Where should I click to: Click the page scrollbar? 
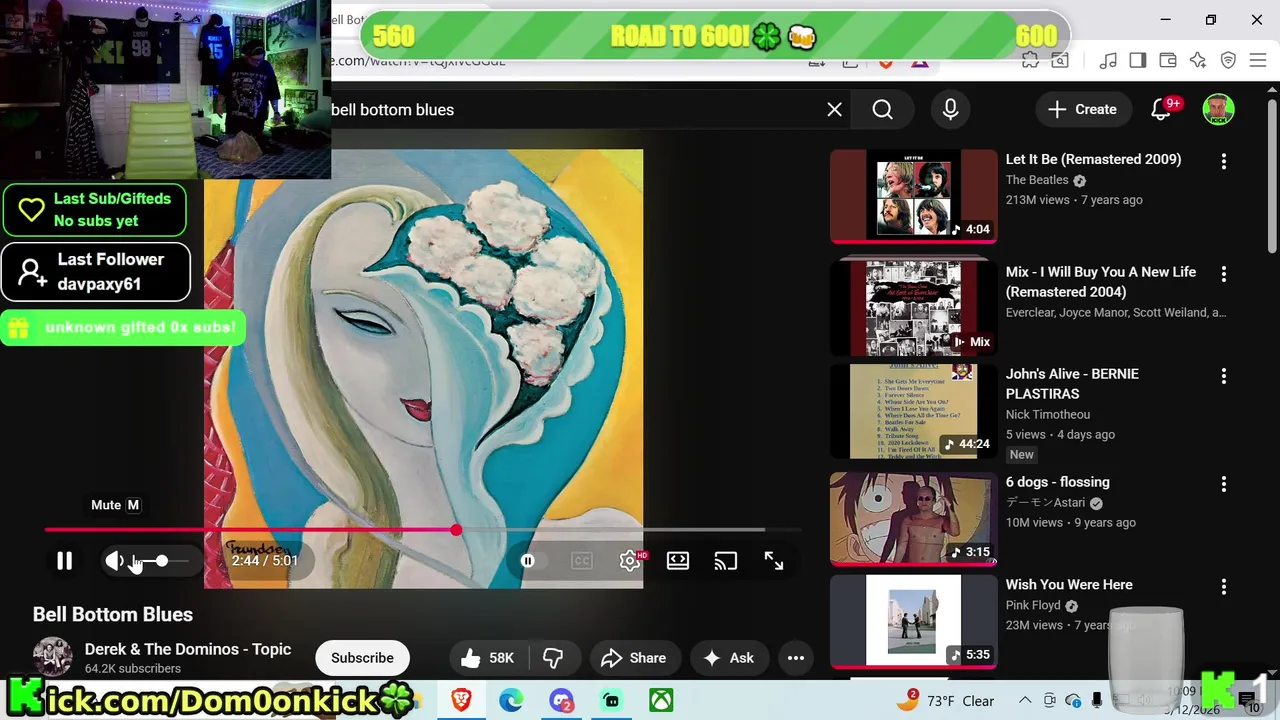(x=1272, y=177)
